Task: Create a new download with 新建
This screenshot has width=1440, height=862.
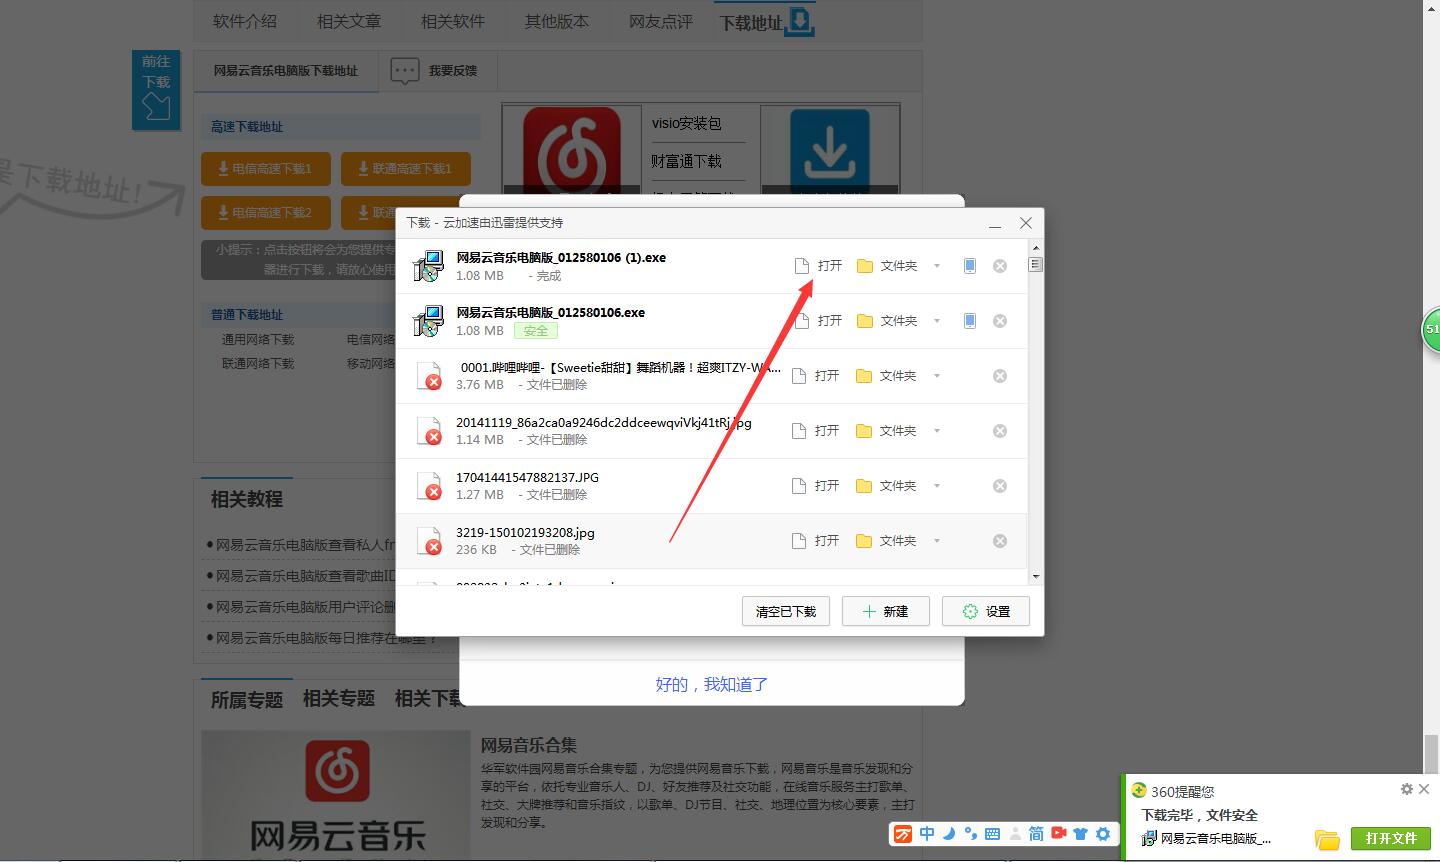Action: click(x=886, y=611)
